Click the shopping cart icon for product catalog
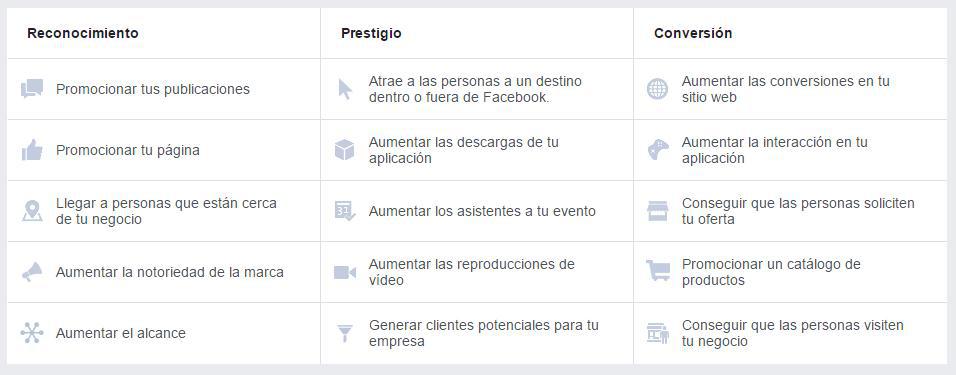 (x=658, y=271)
